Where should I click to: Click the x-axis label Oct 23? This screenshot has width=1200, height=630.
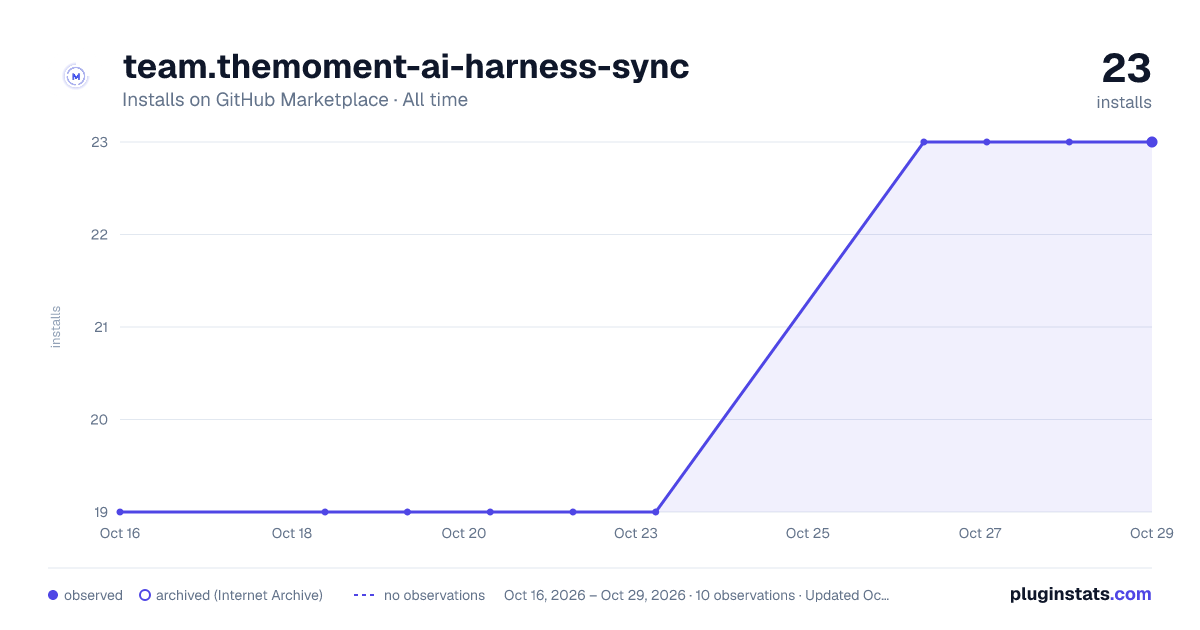636,533
